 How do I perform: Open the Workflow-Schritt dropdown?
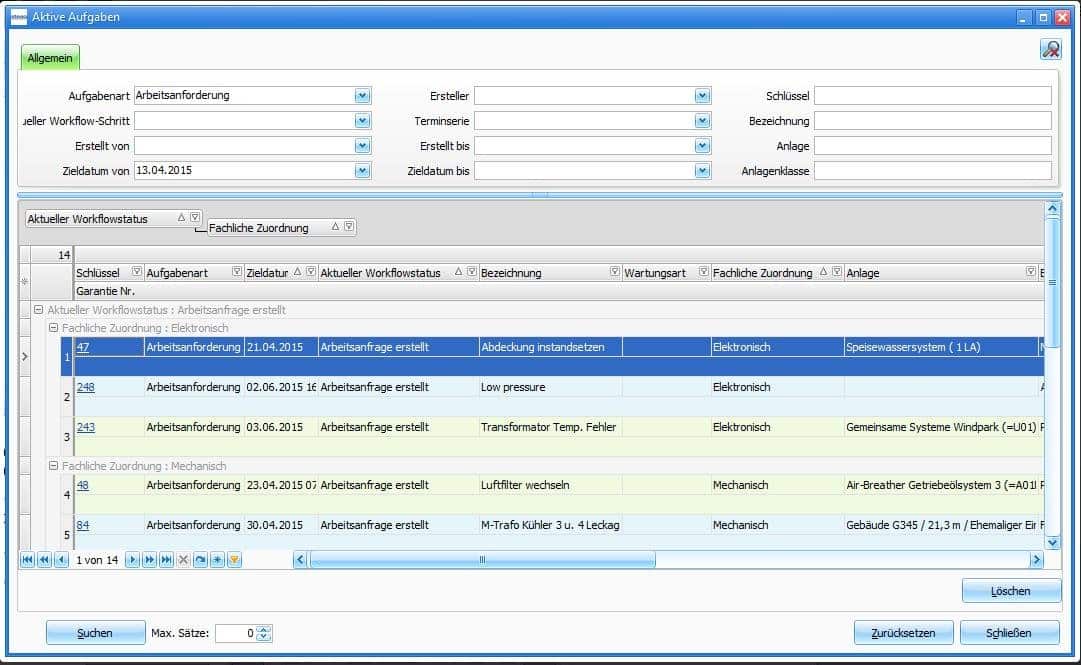click(363, 121)
